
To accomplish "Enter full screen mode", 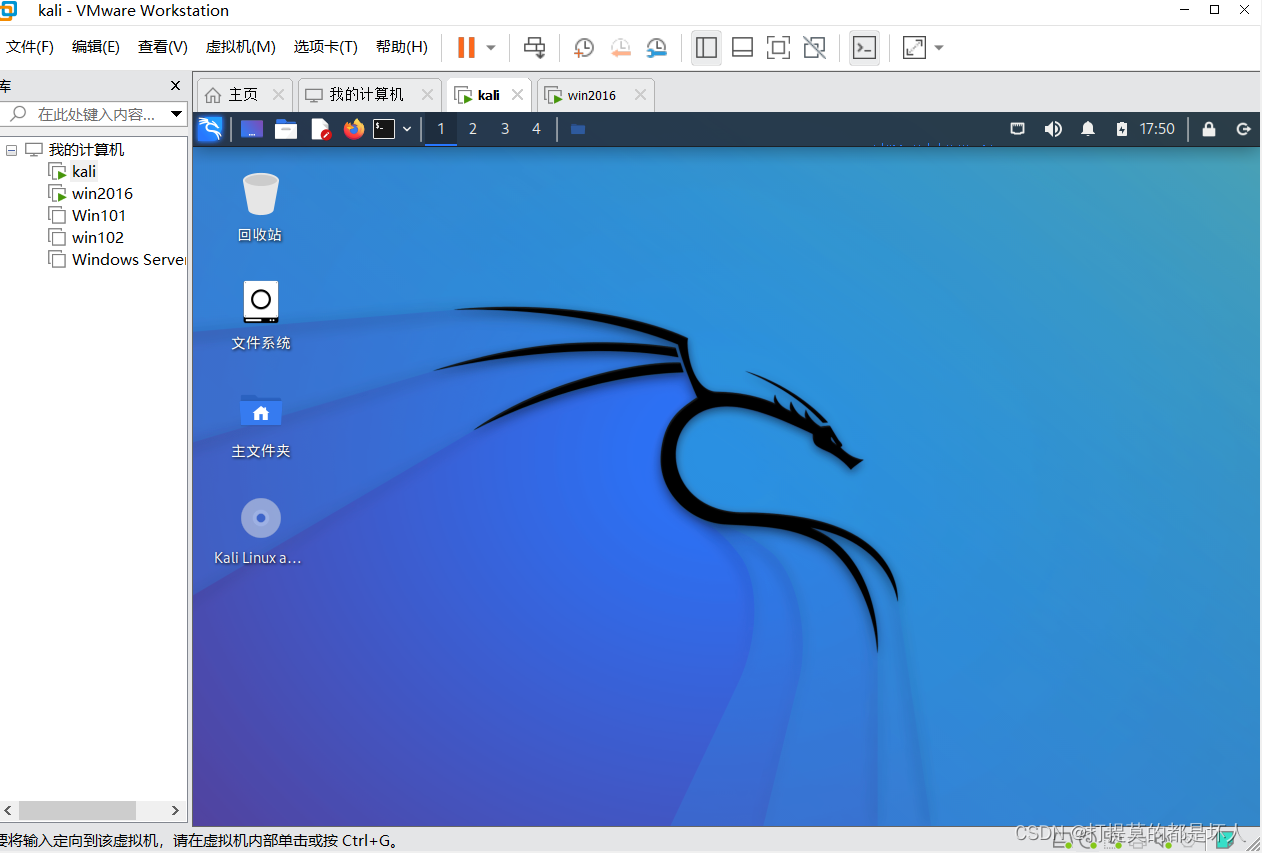I will coord(778,47).
